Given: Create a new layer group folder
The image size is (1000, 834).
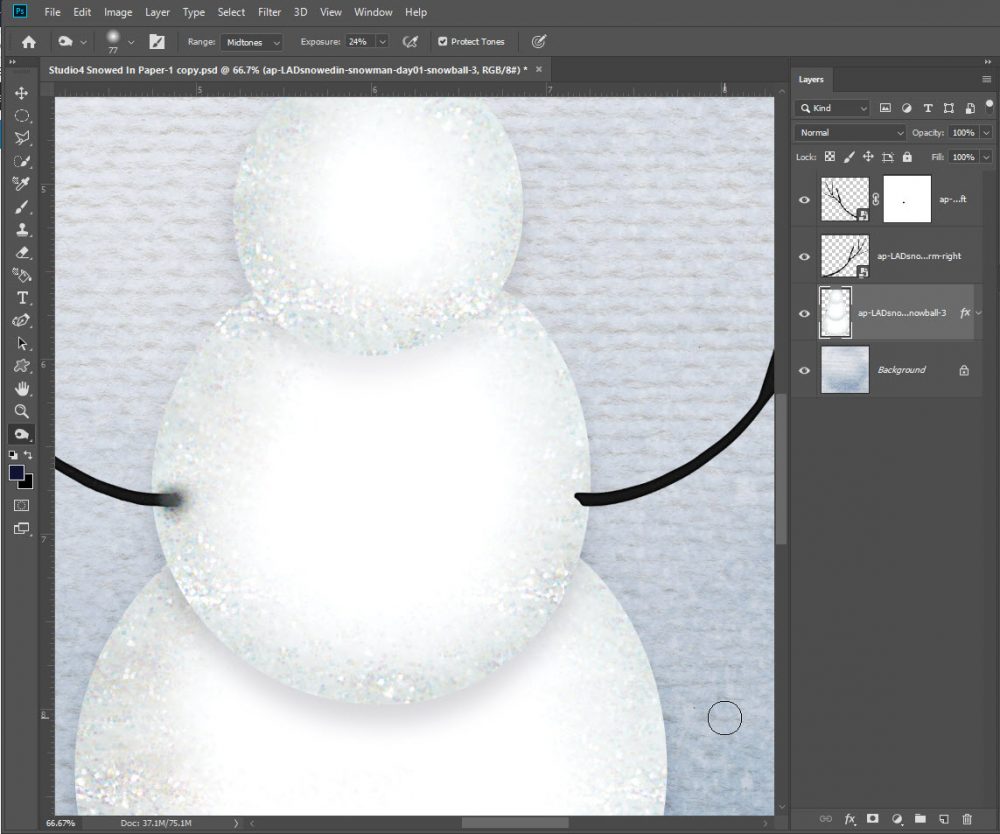Looking at the screenshot, I should (919, 818).
